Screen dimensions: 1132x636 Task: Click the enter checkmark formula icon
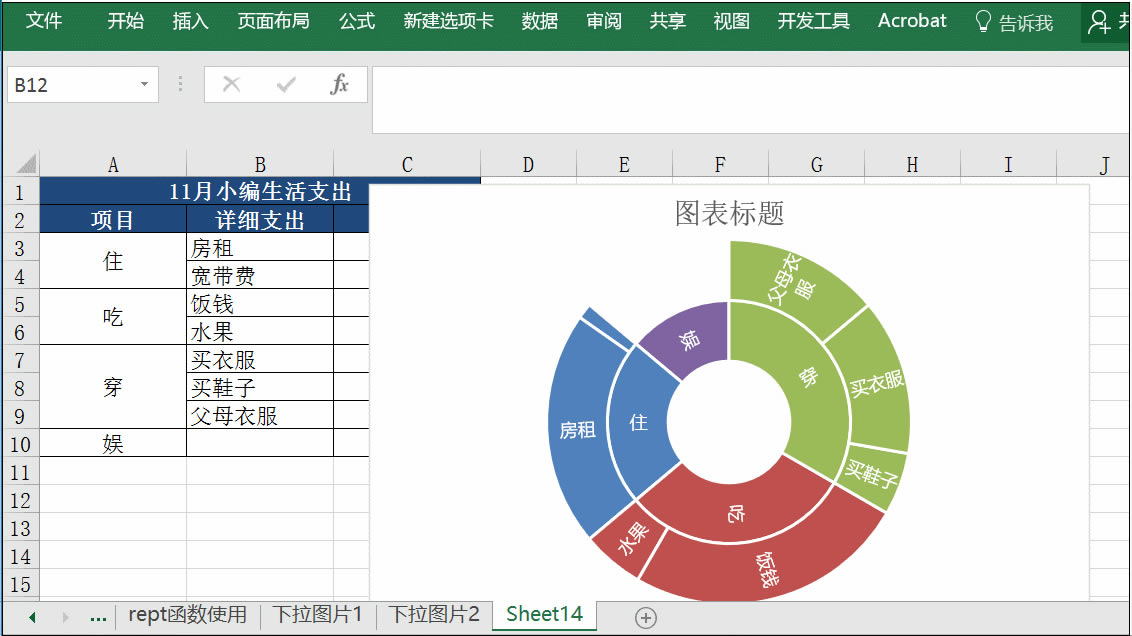point(286,84)
